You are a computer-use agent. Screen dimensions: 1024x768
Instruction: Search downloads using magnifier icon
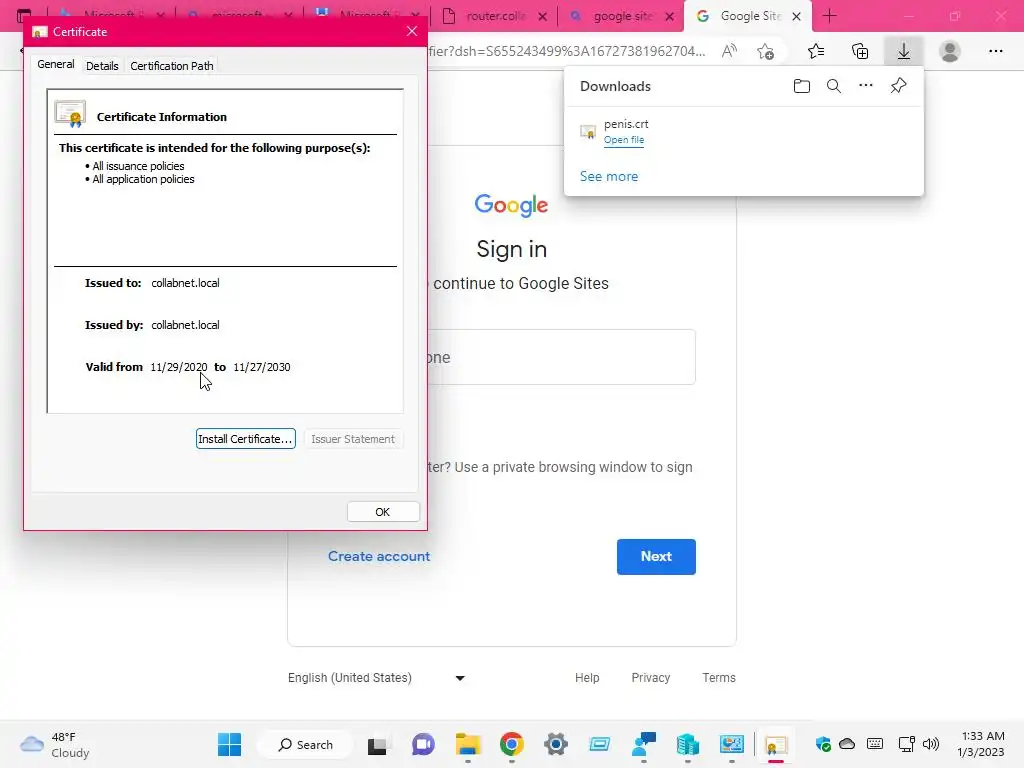point(834,86)
